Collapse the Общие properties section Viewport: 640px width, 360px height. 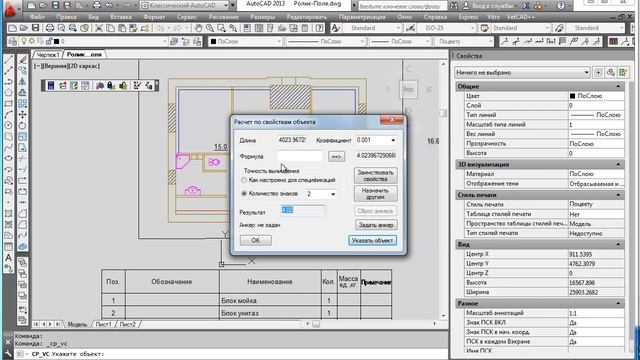[618, 87]
